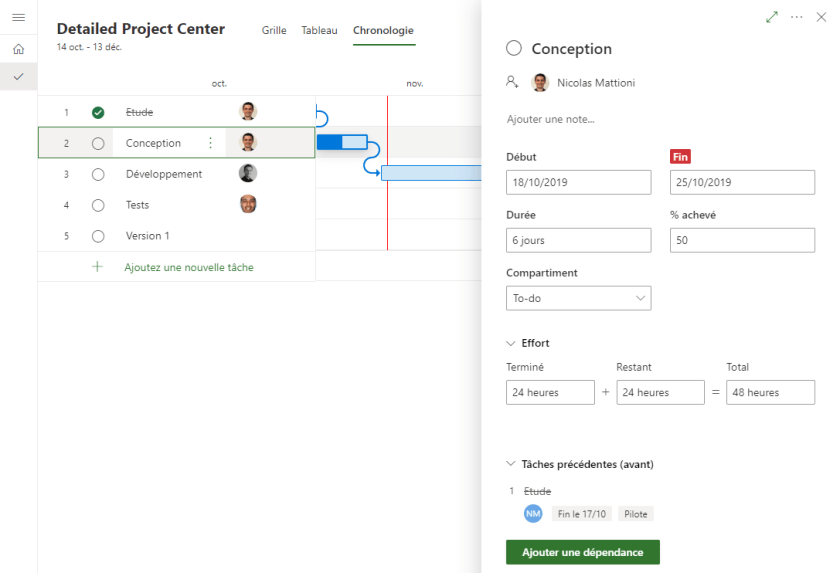840x573 pixels.
Task: Open the Conception row's vertical dots menu
Action: pyautogui.click(x=210, y=143)
